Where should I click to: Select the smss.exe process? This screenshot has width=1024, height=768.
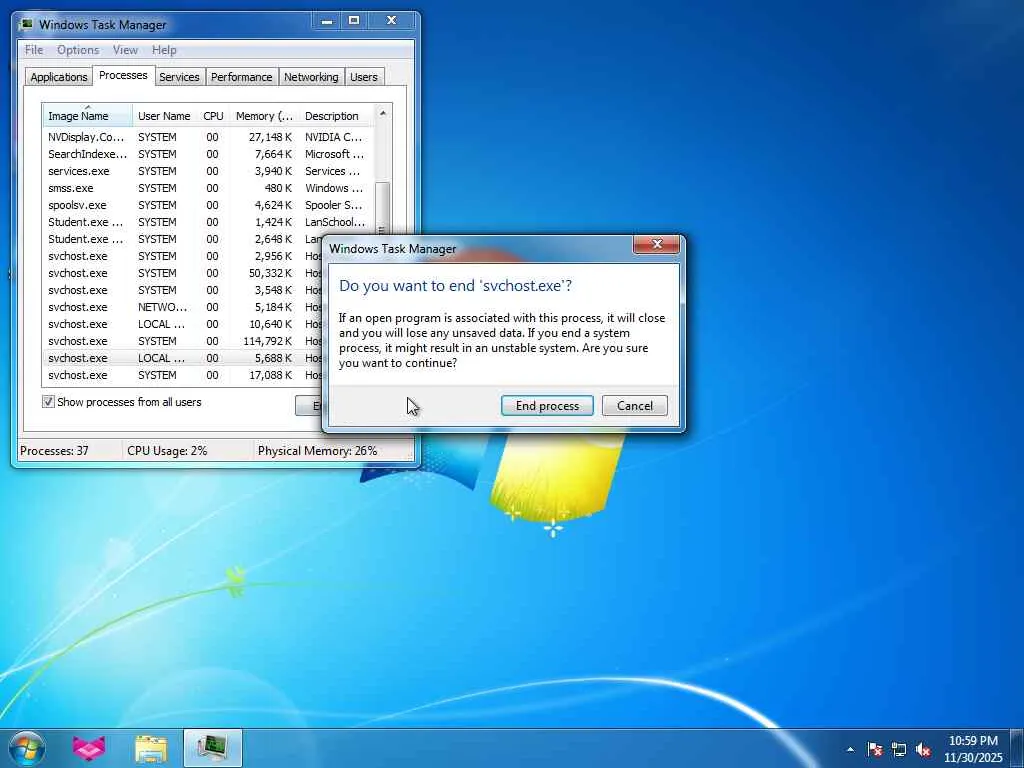209,188
